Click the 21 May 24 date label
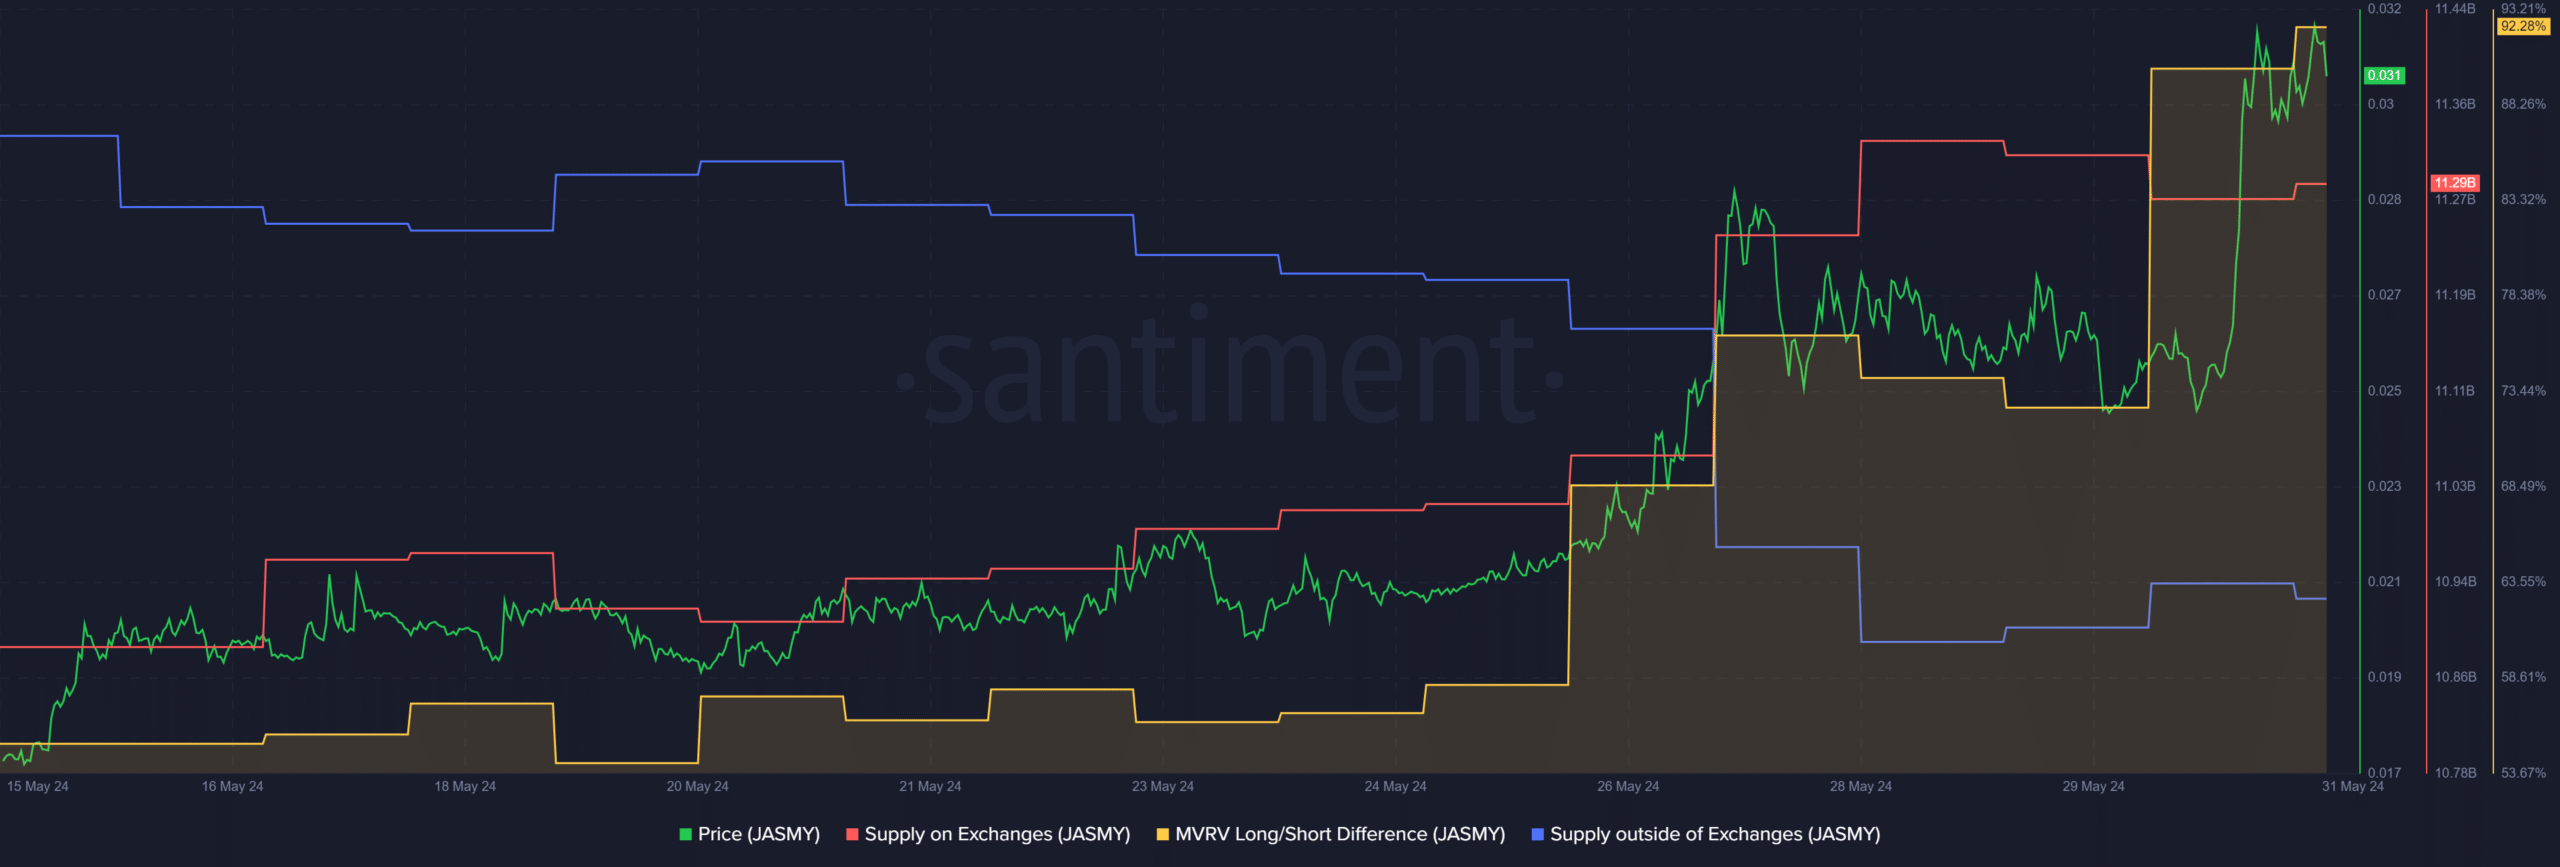This screenshot has height=867, width=2560. click(930, 786)
